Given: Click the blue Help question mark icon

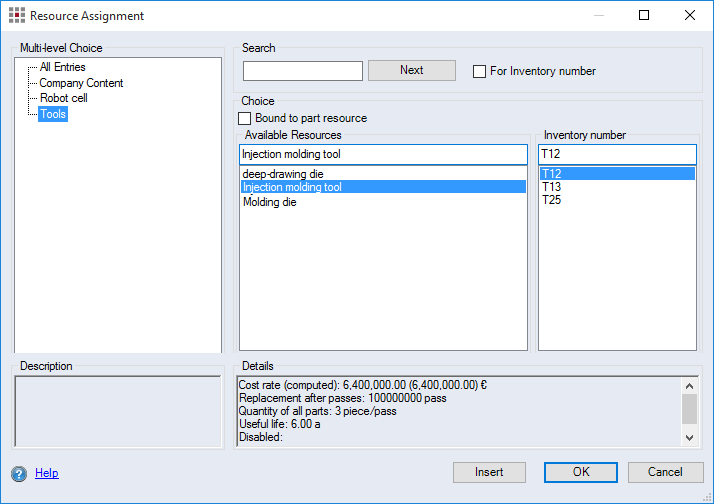Looking at the screenshot, I should (19, 474).
